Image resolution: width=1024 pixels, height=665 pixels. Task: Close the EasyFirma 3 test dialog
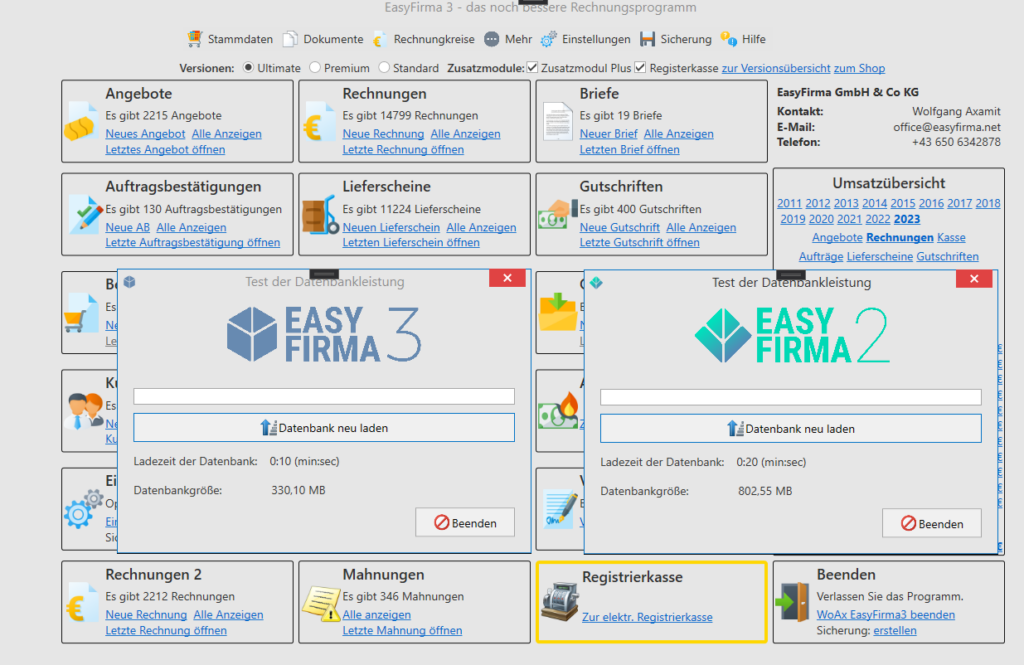pyautogui.click(x=507, y=278)
